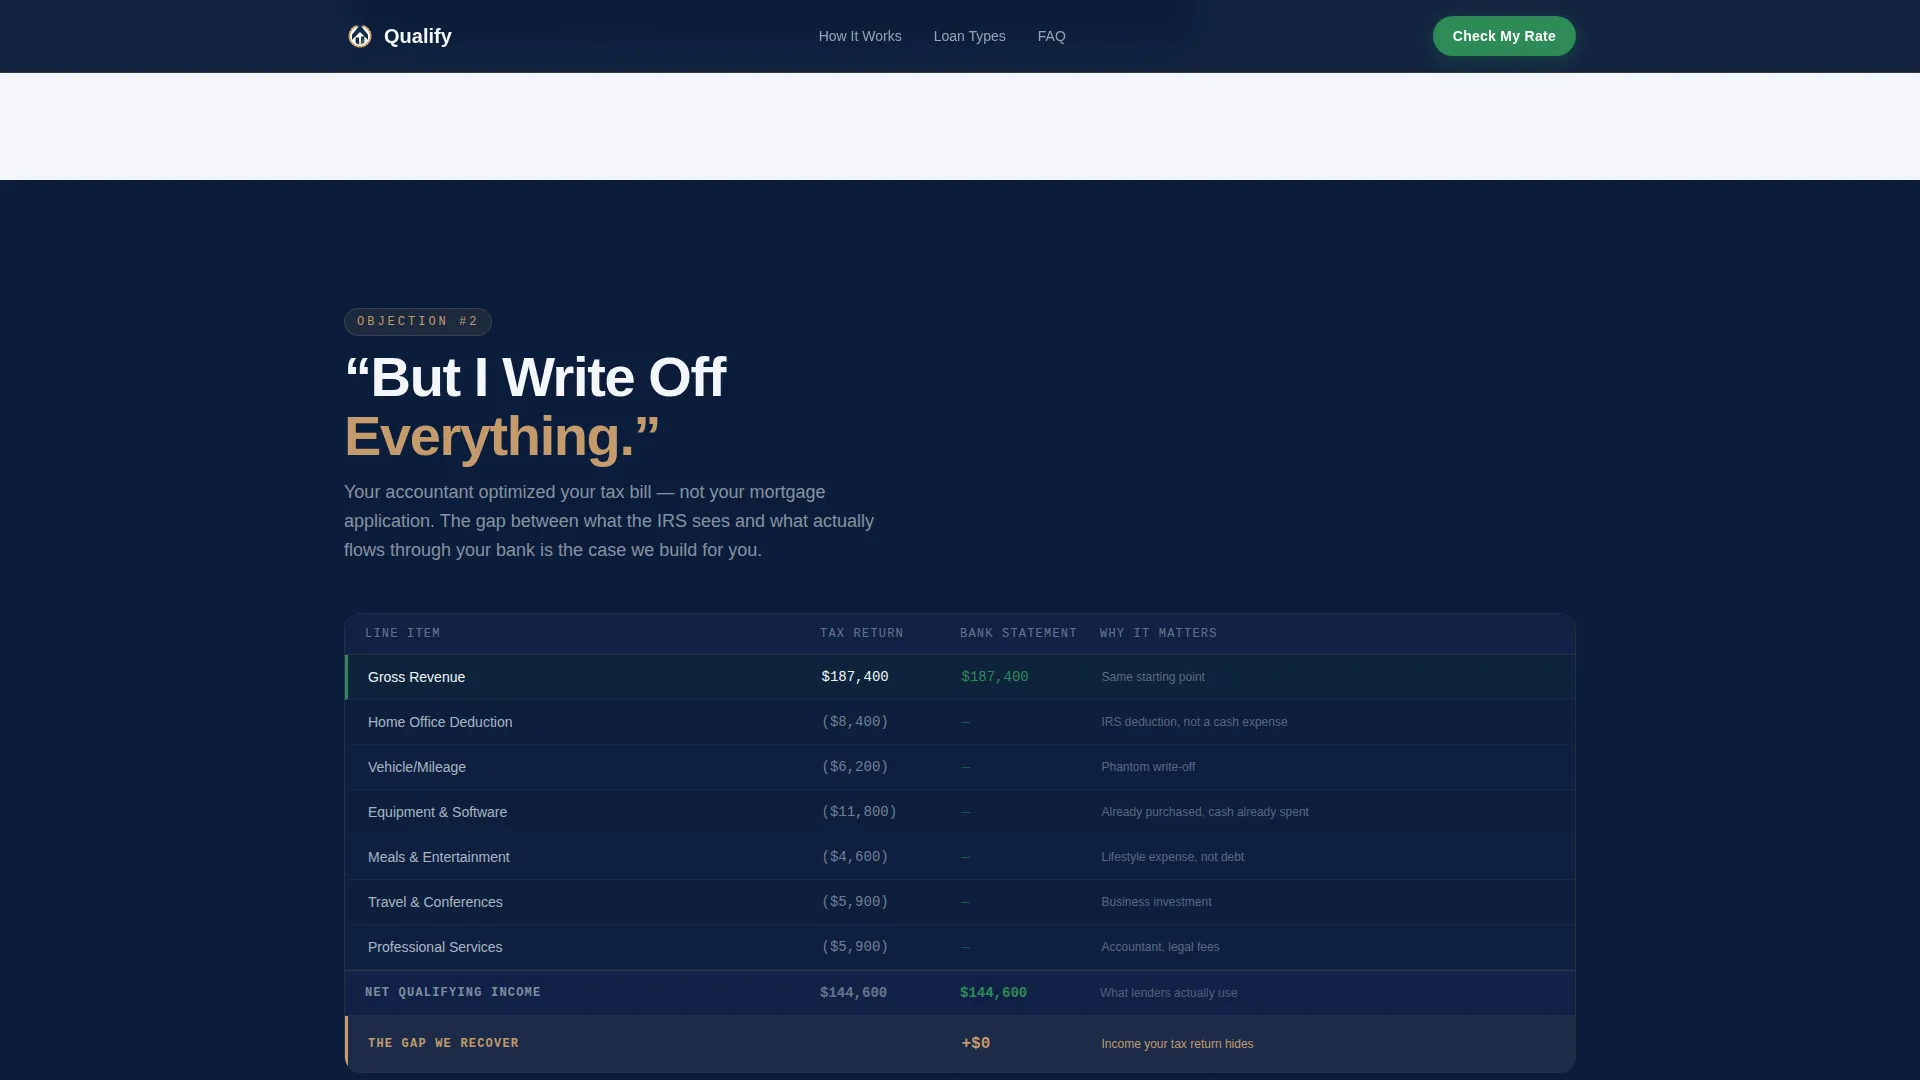This screenshot has width=1920, height=1080.
Task: Click the ($6,200) mileage value
Action: pos(854,767)
